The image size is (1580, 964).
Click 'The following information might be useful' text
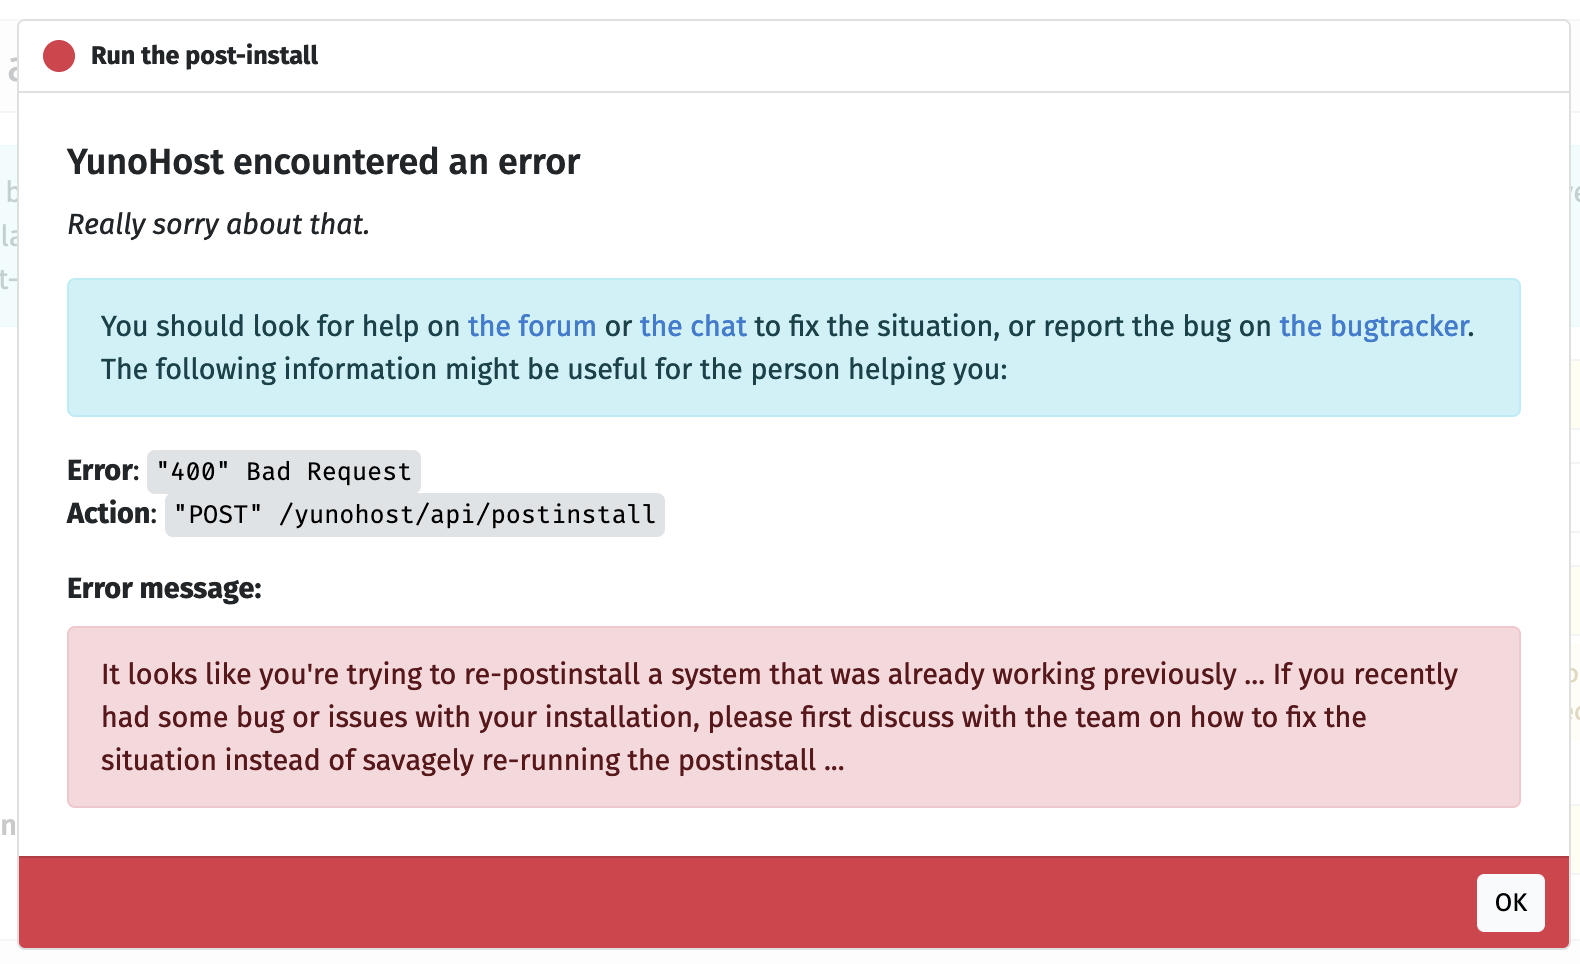pyautogui.click(x=554, y=369)
